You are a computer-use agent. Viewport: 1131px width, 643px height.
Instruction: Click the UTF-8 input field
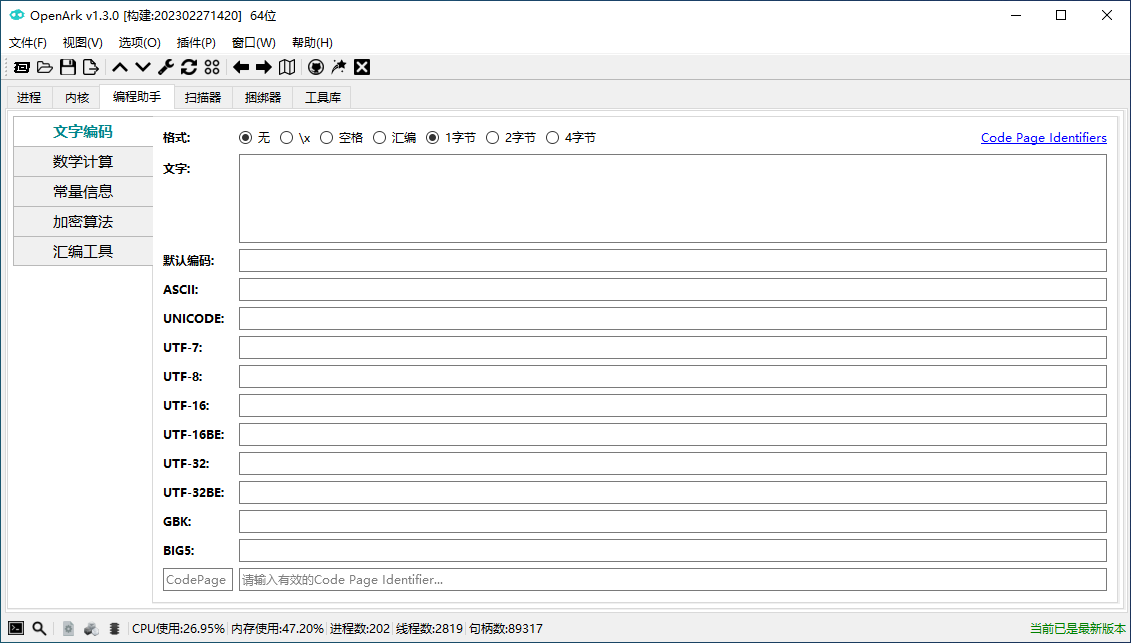click(673, 376)
